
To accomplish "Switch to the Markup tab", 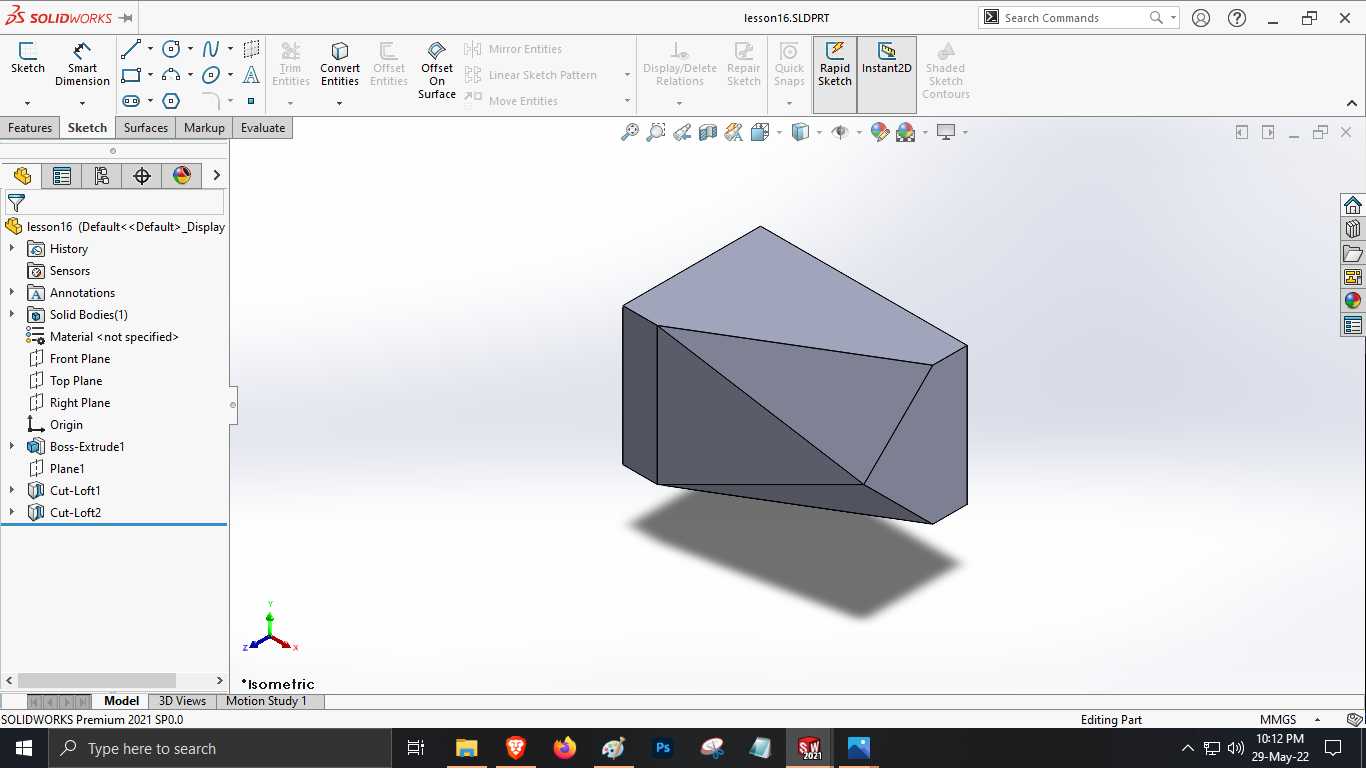I will (204, 128).
